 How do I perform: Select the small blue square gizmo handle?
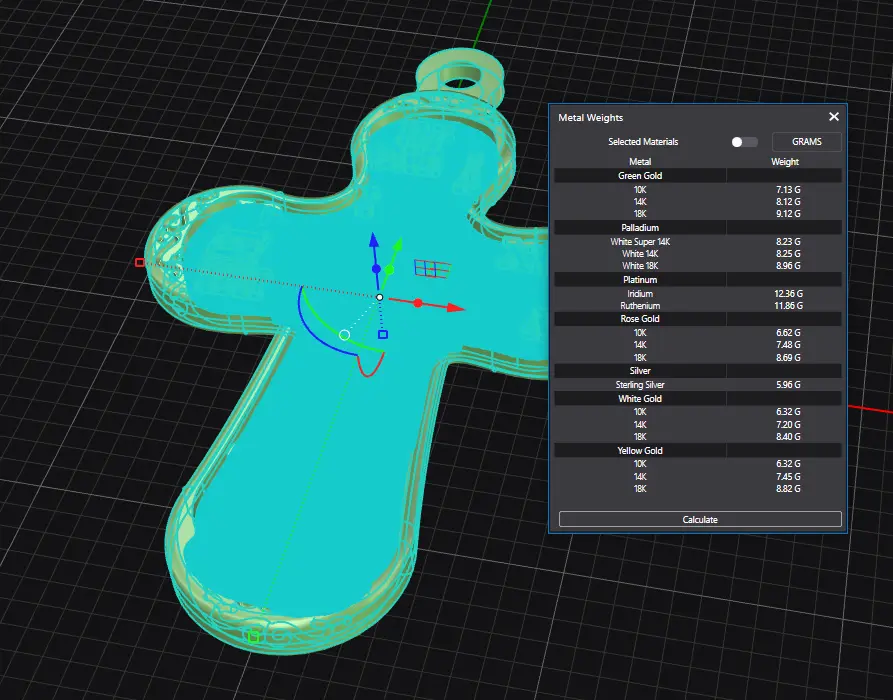[x=383, y=334]
